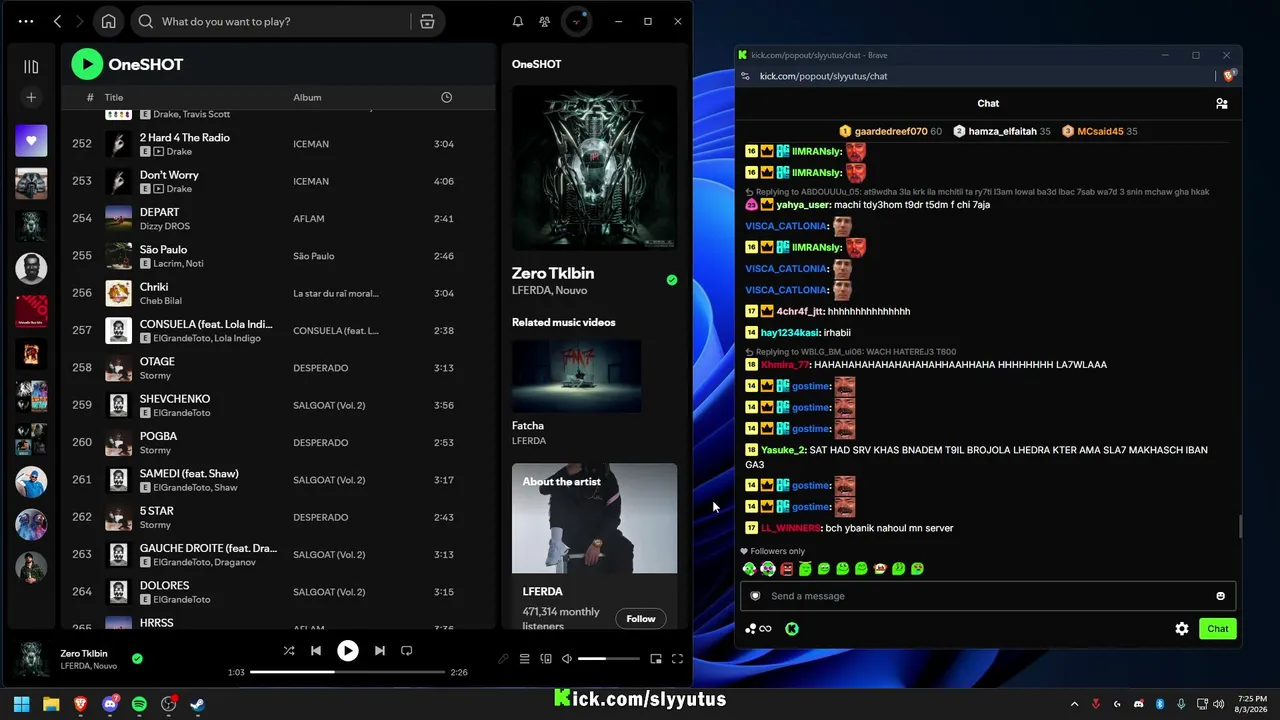Send the message with green Chat button

tap(1218, 629)
